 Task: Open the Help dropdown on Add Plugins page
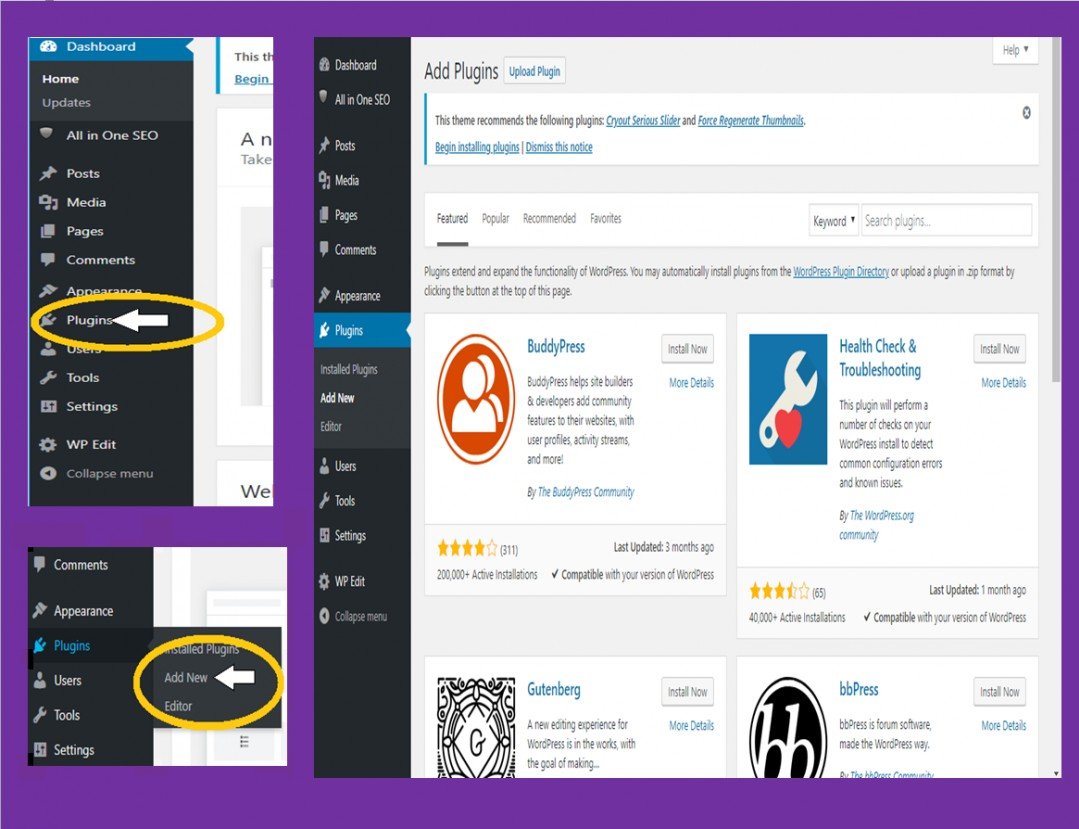point(1015,50)
